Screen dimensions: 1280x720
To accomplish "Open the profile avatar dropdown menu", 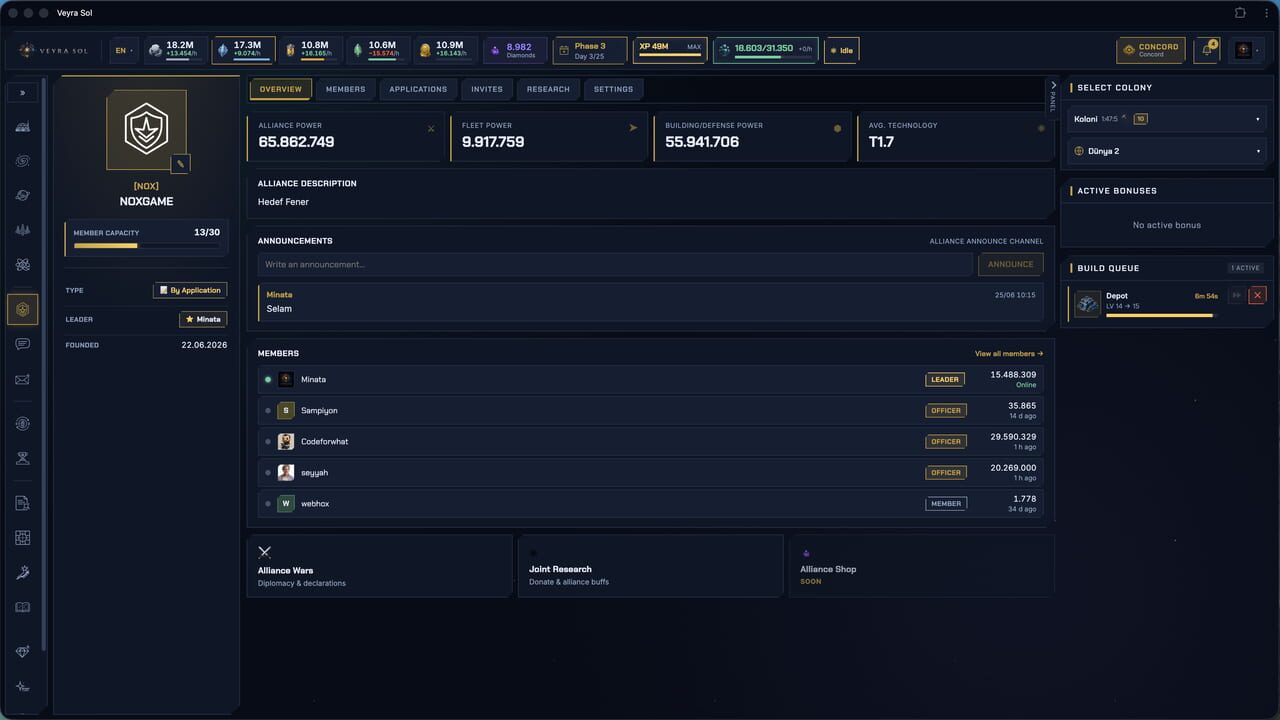I will tap(1248, 50).
